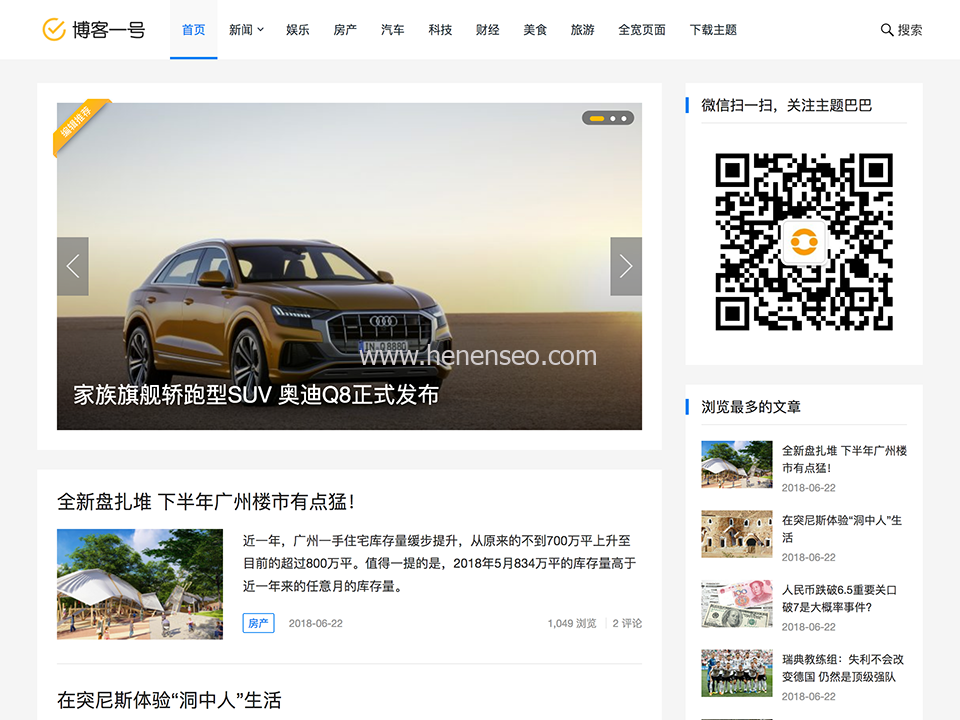The image size is (960, 720).
Task: Advance carousel with right arrow
Action: click(626, 266)
